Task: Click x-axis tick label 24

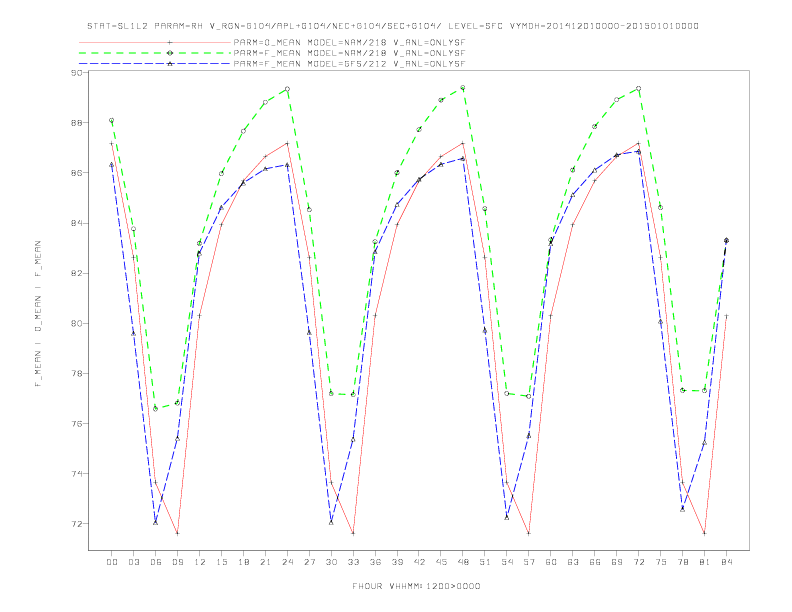Action: [287, 562]
